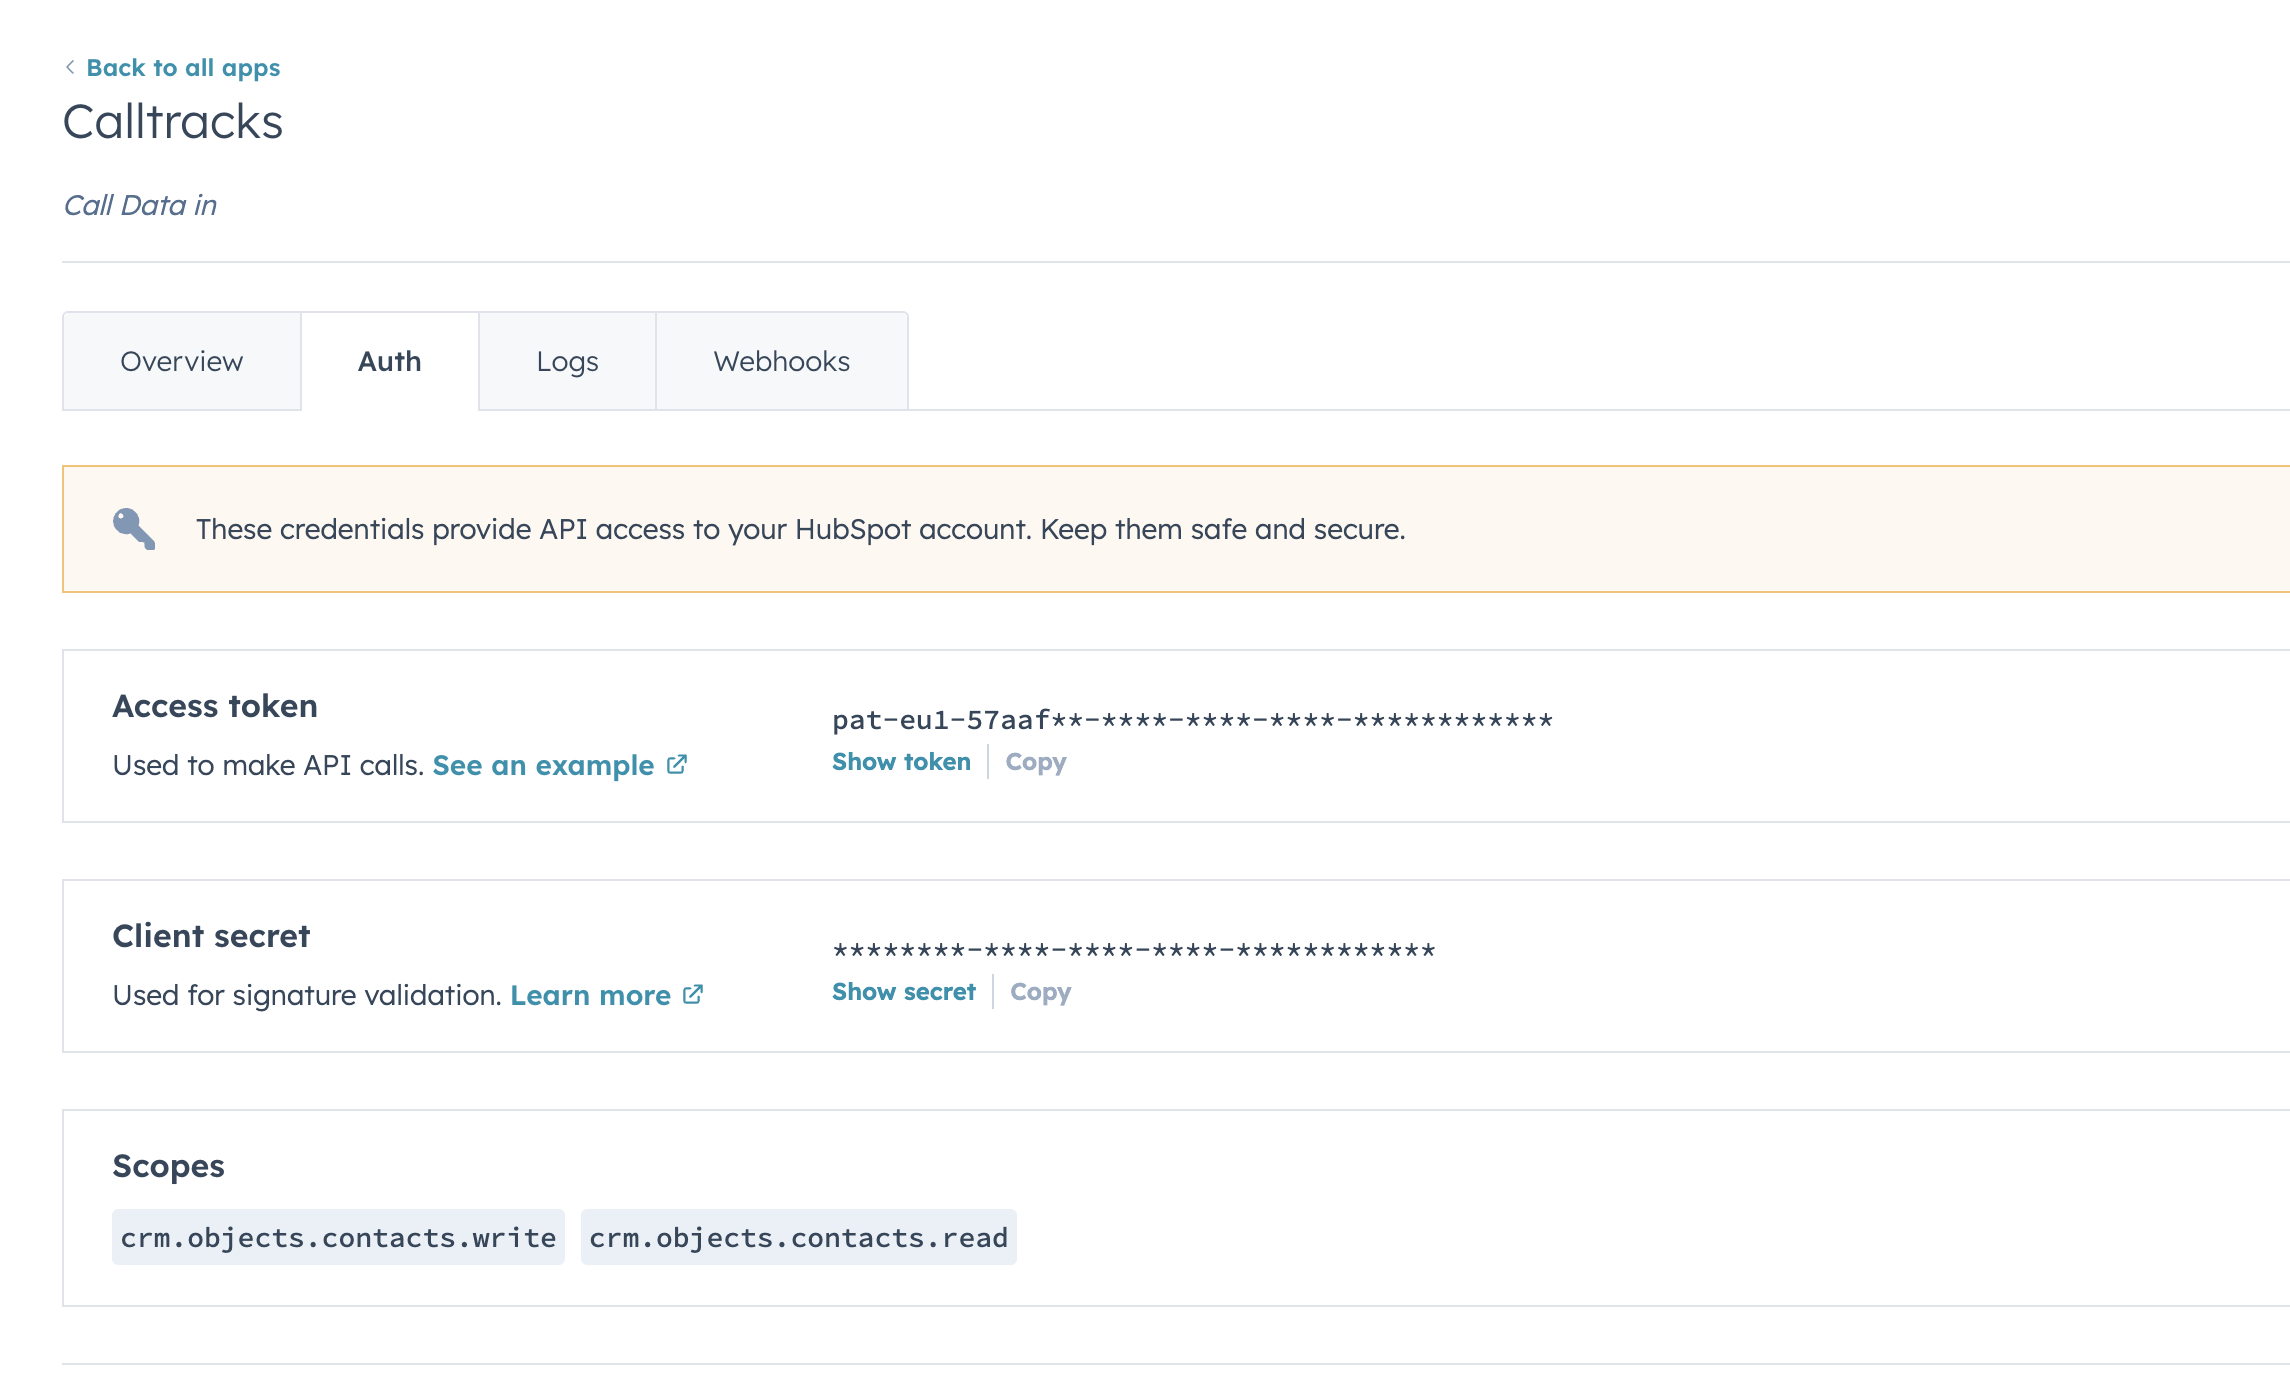Click the crm.objects.contacts.write scope tag

tap(338, 1237)
